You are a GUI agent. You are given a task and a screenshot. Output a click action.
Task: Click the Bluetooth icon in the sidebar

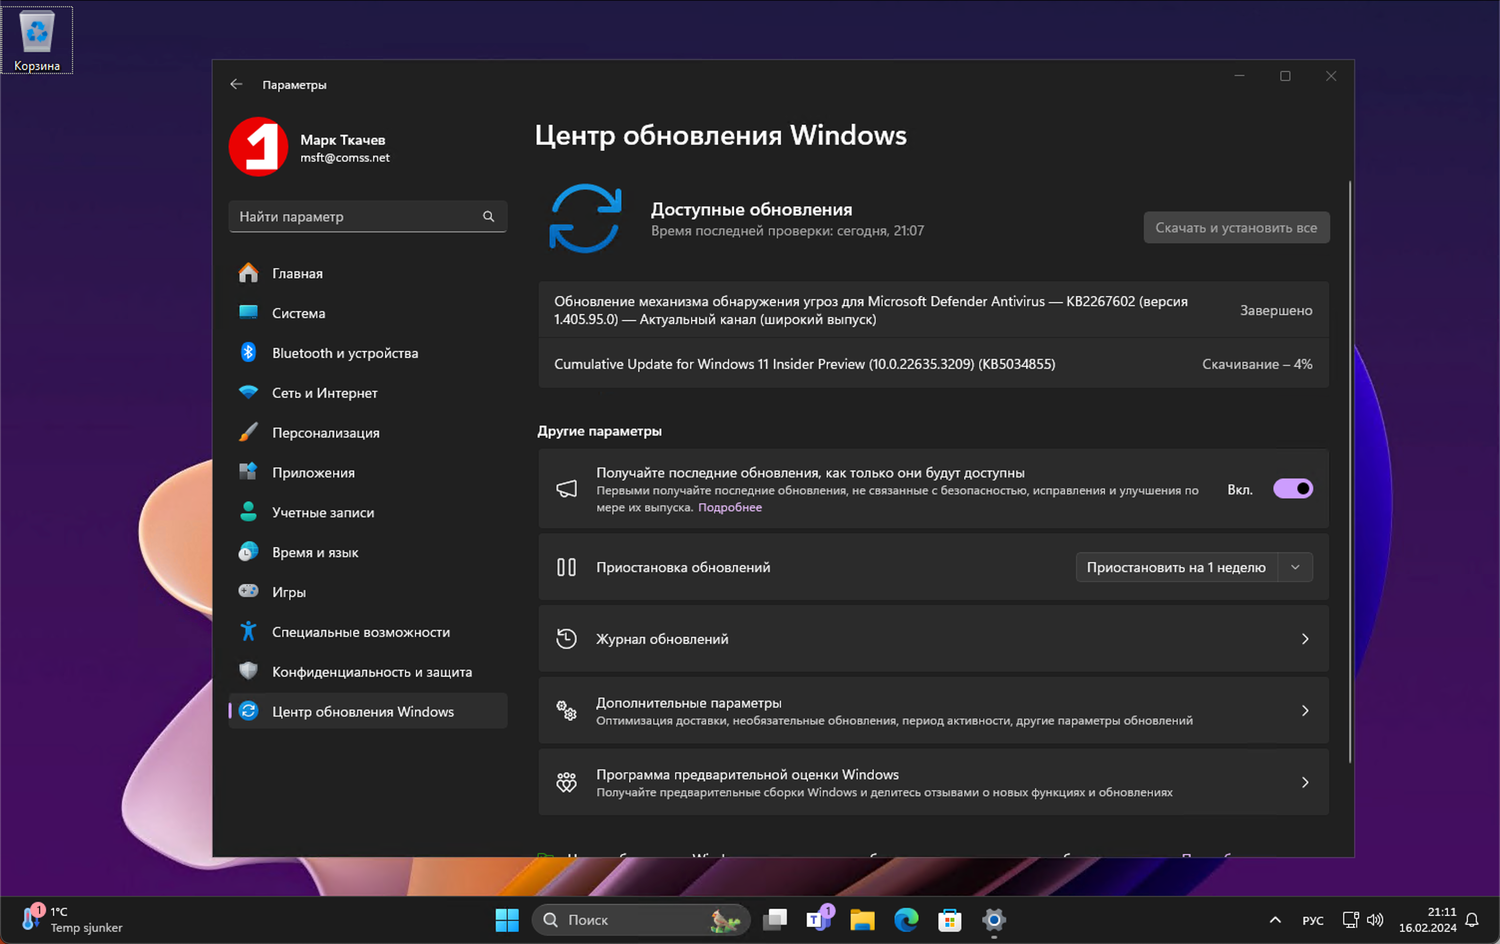tap(248, 353)
